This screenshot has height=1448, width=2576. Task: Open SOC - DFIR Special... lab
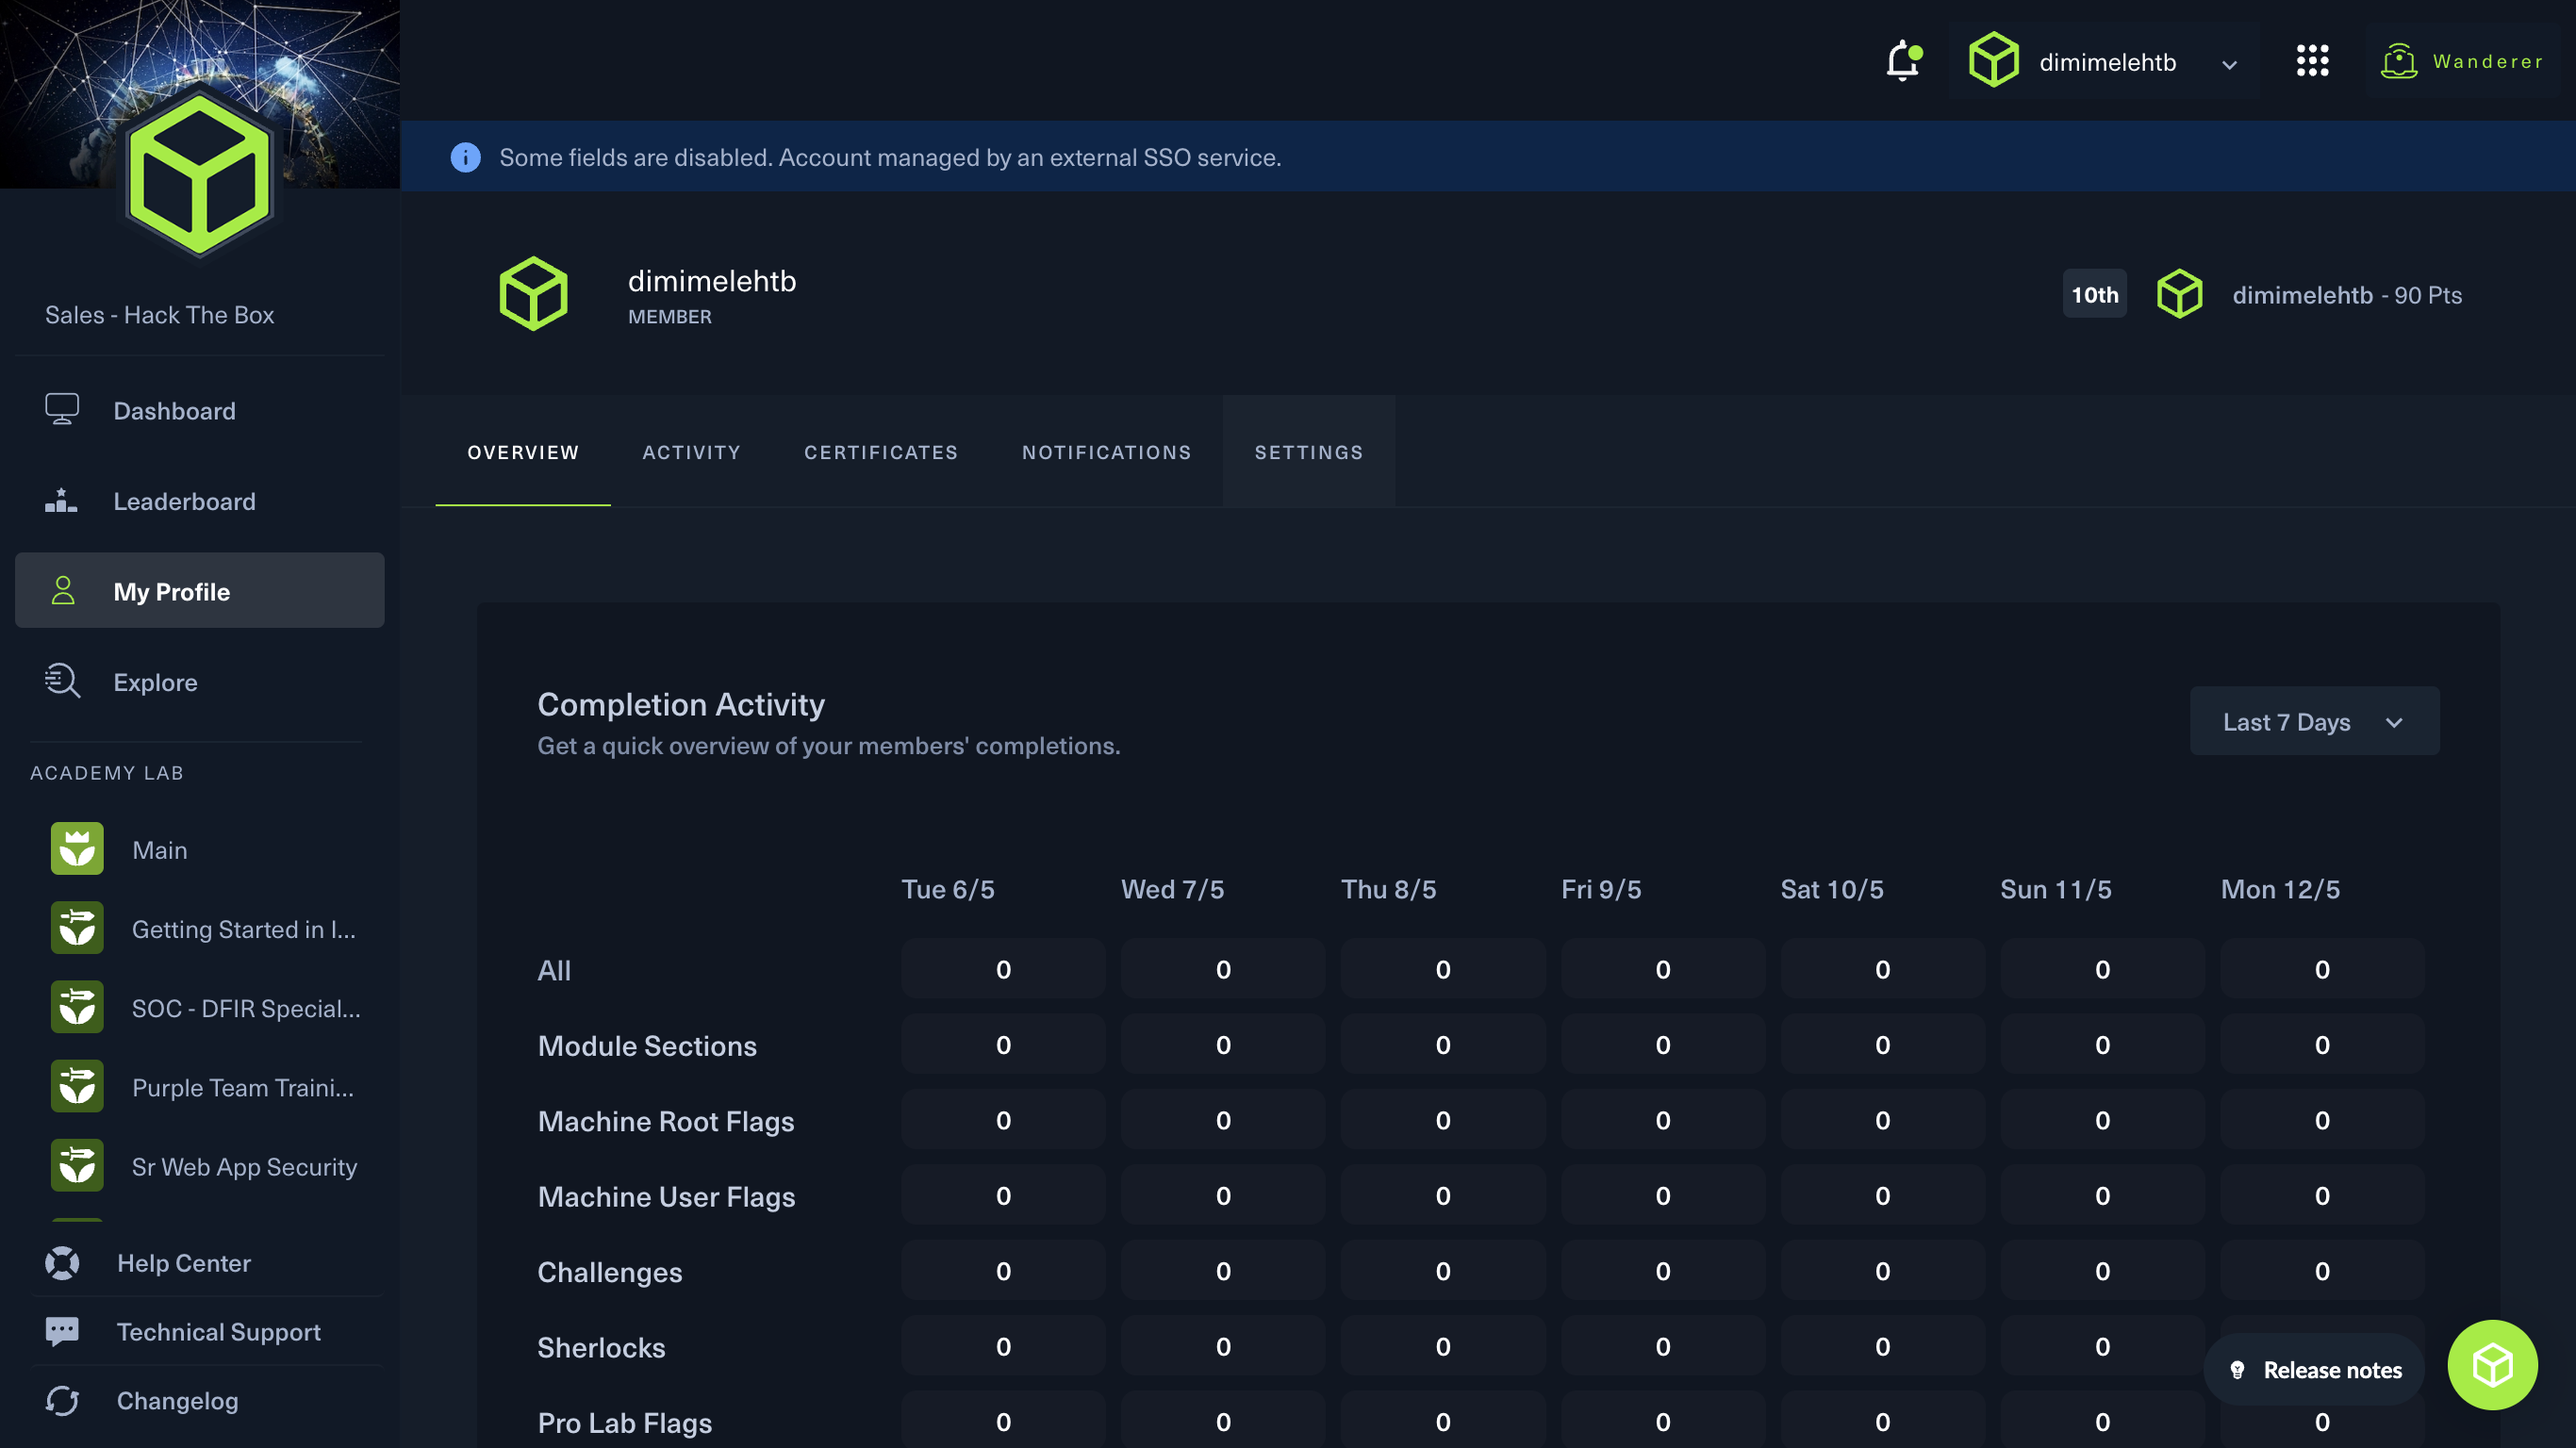pos(246,1007)
